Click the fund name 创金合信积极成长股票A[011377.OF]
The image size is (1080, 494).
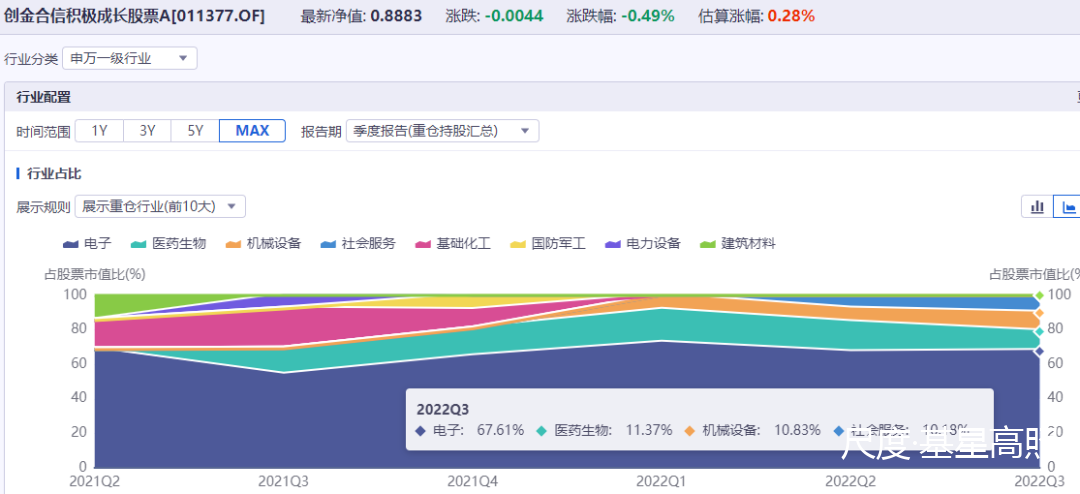tap(134, 16)
